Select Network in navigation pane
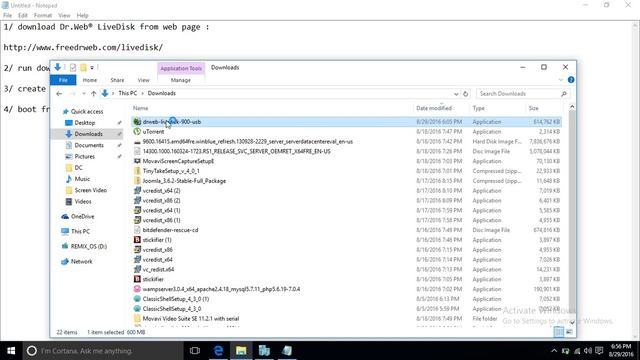Viewport: 640px width, 360px height. (81, 262)
